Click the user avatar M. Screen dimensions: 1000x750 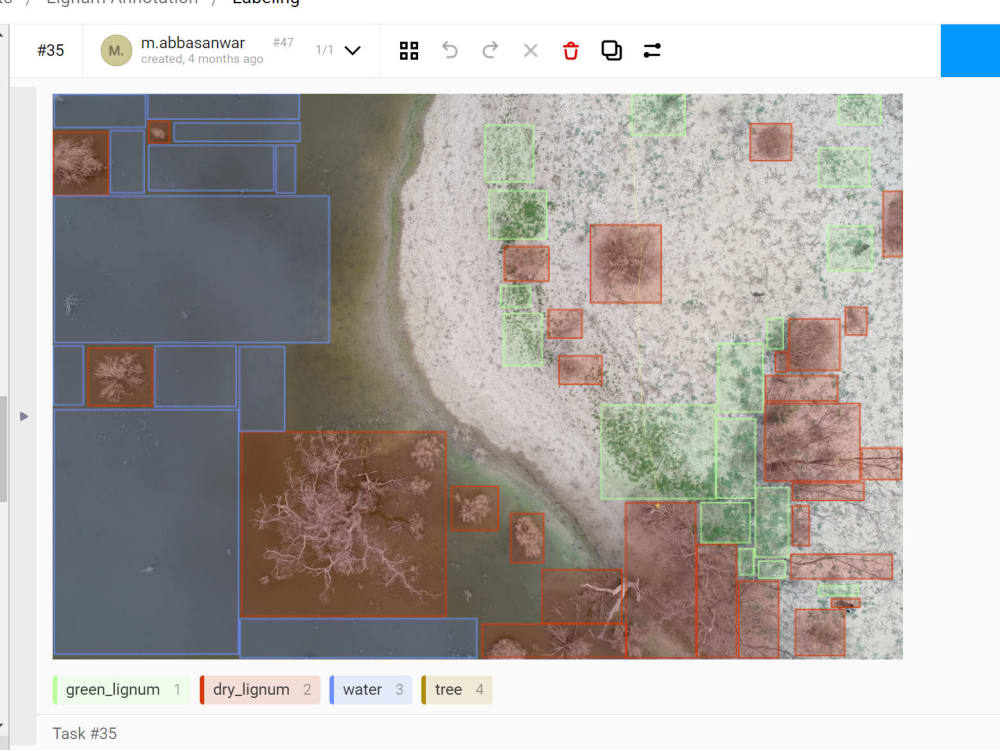tap(116, 50)
